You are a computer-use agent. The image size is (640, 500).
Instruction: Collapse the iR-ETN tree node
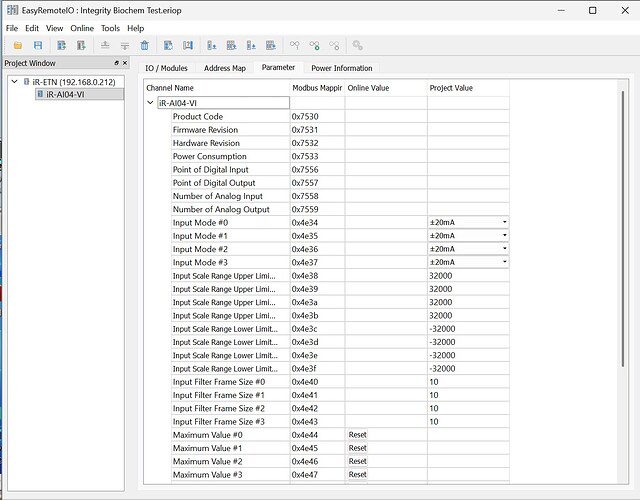pos(12,81)
